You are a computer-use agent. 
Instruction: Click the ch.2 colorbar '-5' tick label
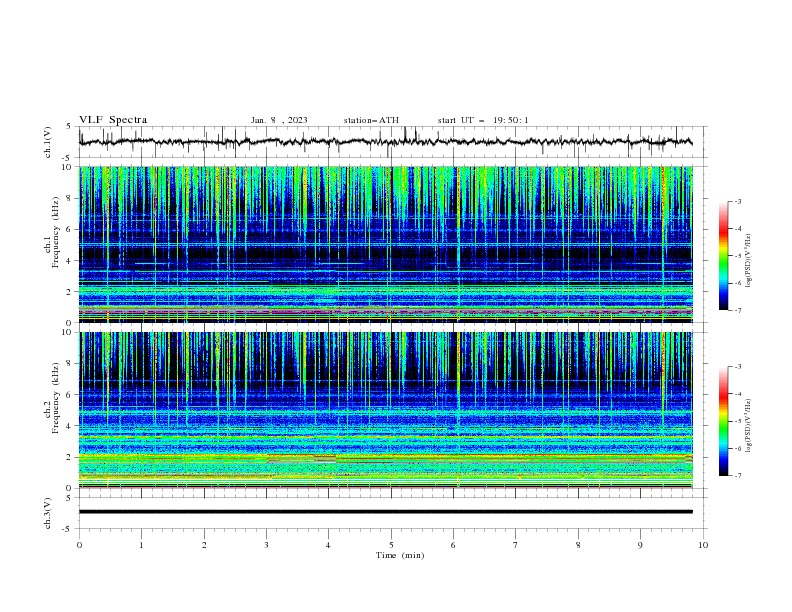coord(738,421)
